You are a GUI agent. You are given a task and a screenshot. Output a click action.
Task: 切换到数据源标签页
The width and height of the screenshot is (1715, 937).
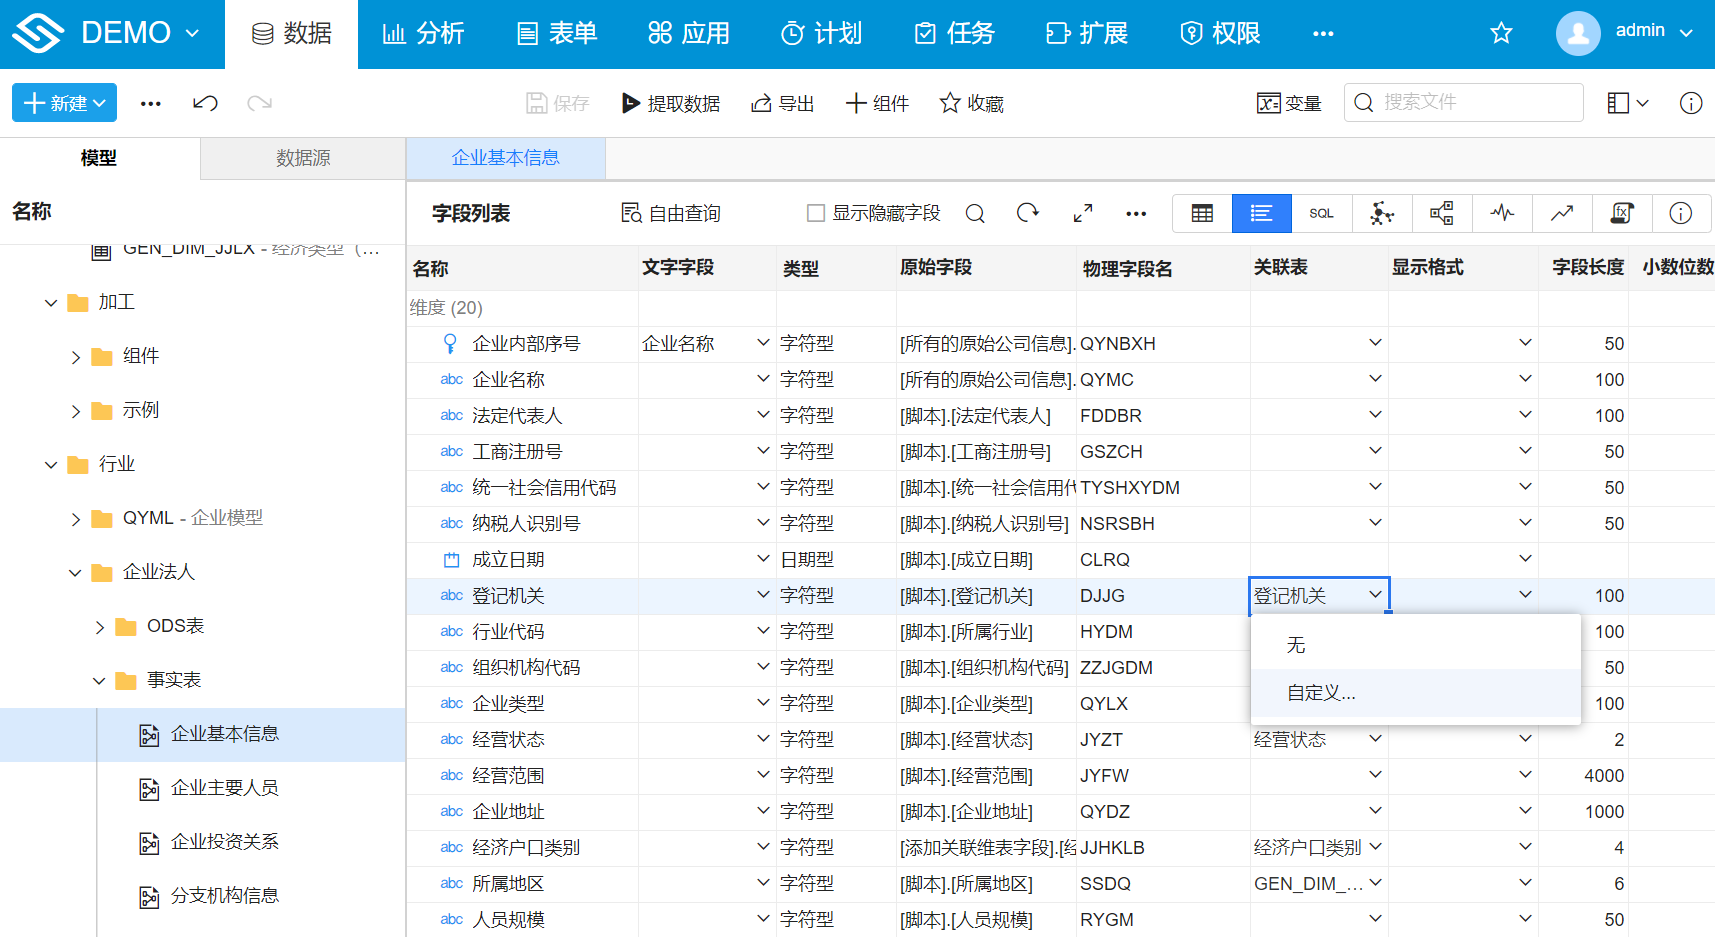point(302,158)
